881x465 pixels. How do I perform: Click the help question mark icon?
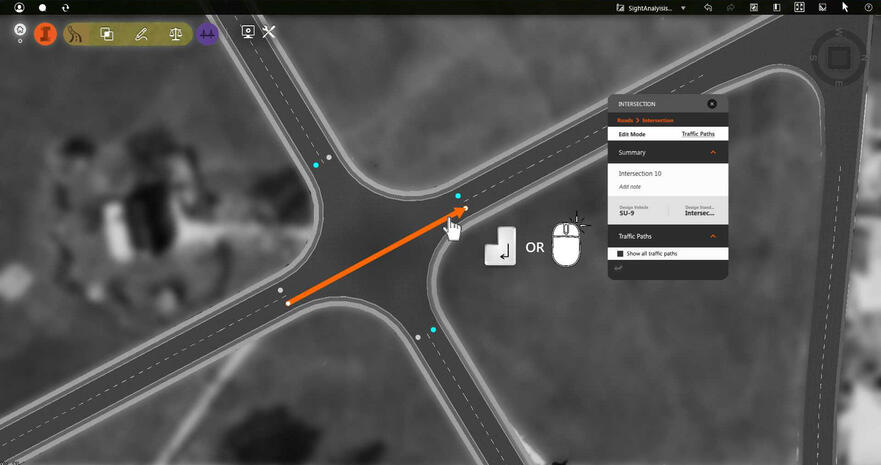coord(867,7)
